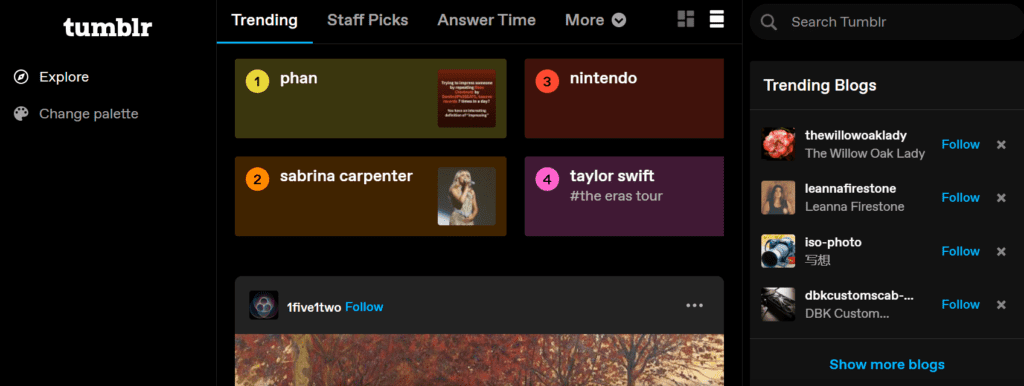Follow thewillowoaklady blog
1024x386 pixels.
(x=961, y=144)
